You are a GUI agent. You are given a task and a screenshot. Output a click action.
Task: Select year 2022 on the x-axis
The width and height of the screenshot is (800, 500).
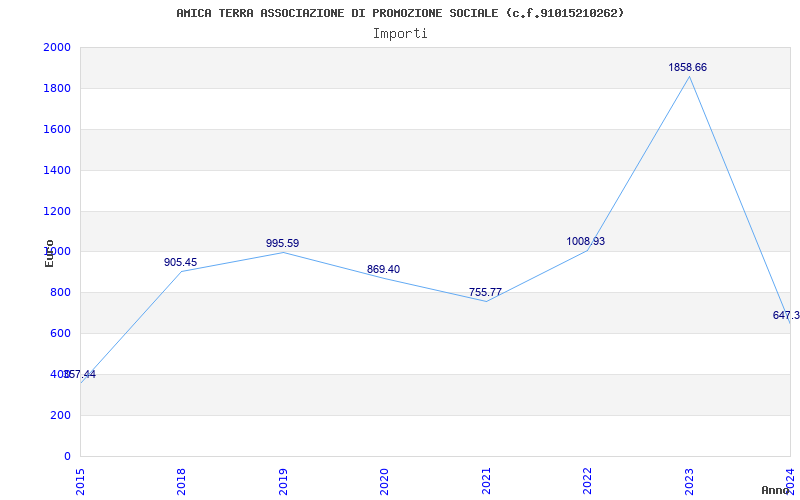click(x=587, y=480)
